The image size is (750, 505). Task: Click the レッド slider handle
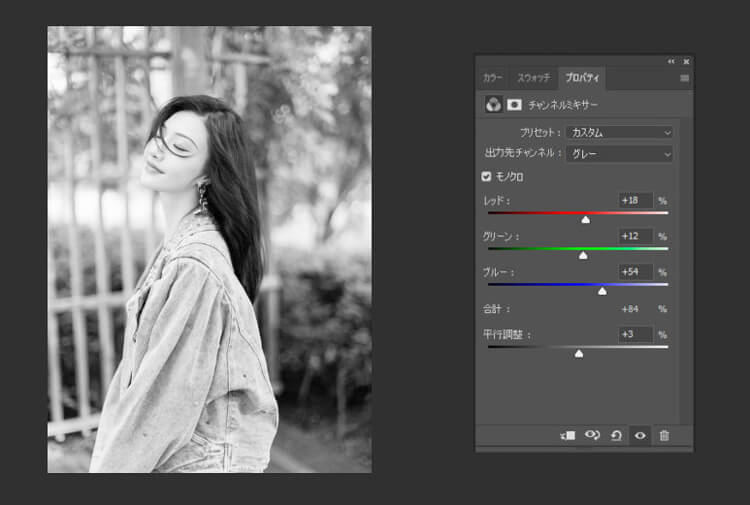pyautogui.click(x=585, y=219)
